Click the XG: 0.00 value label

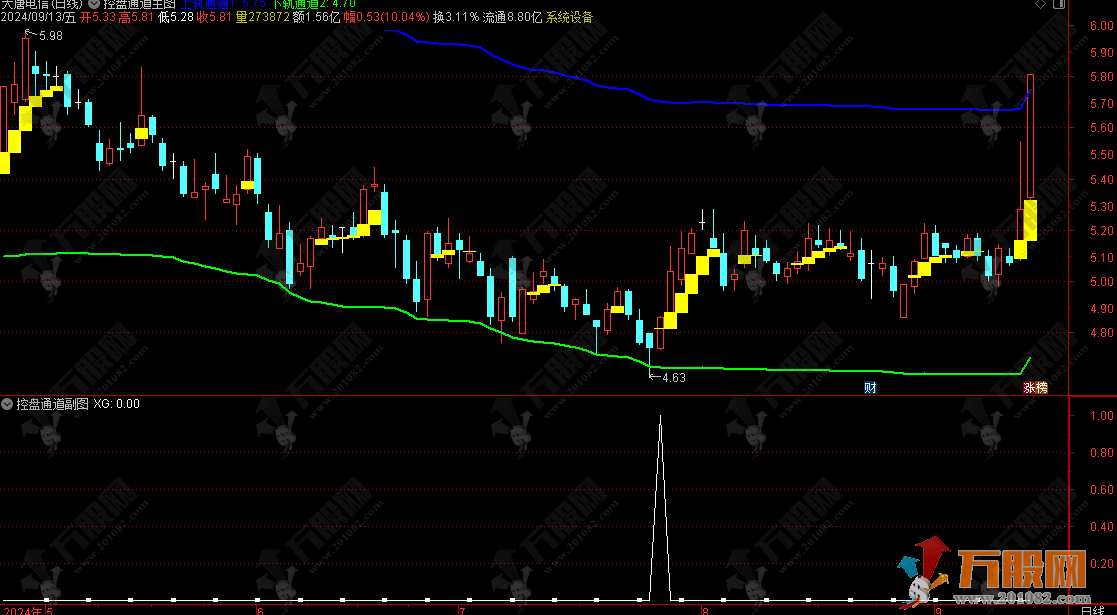116,404
